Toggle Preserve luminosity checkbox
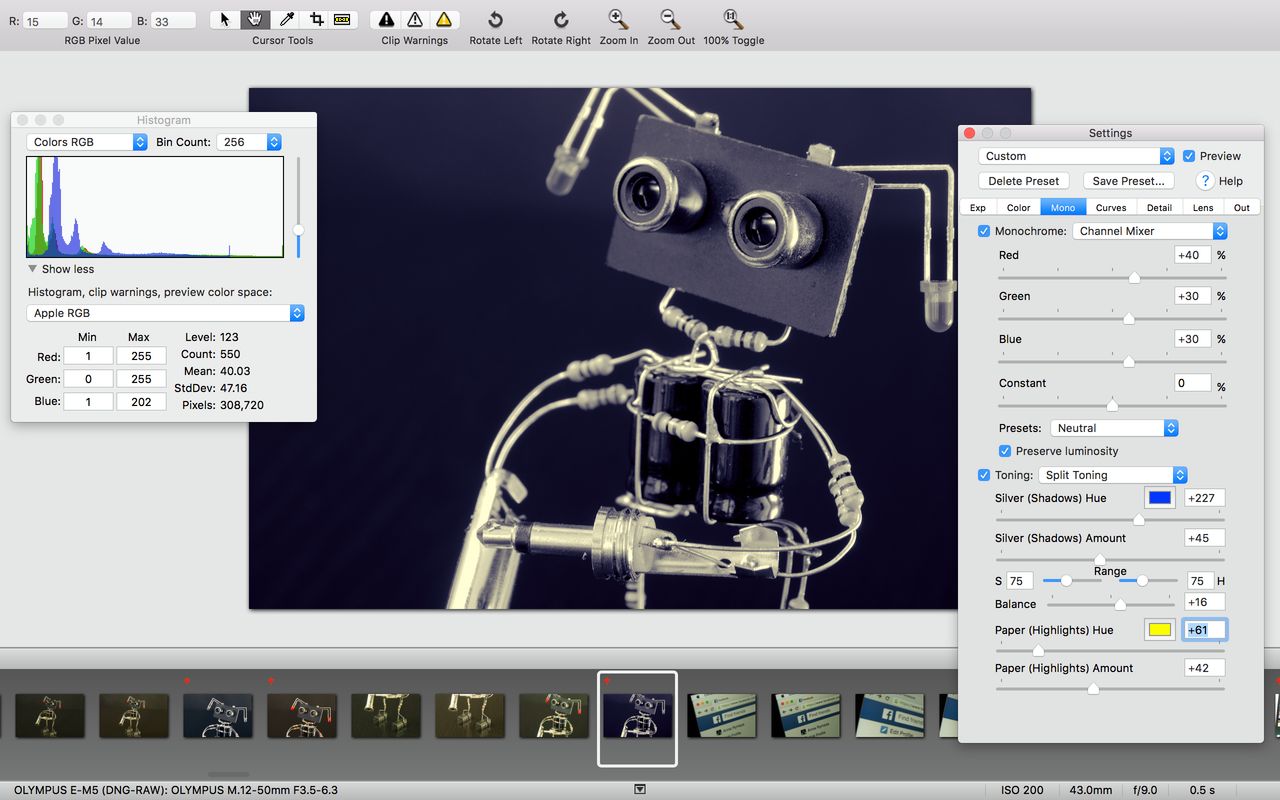This screenshot has width=1280, height=800. [x=1005, y=451]
